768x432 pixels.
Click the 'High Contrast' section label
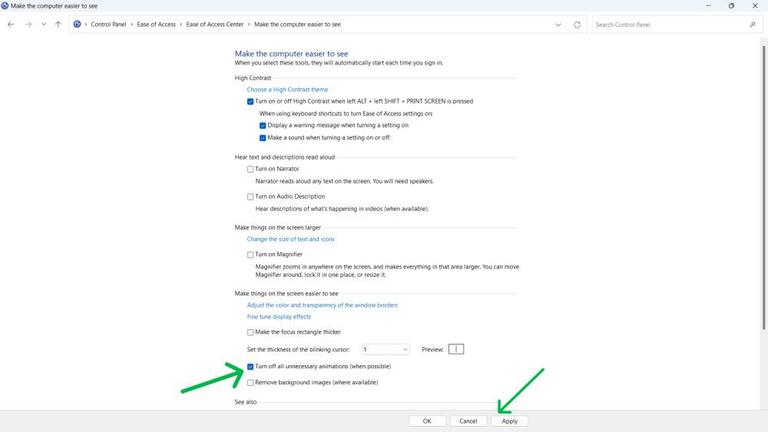[x=253, y=78]
